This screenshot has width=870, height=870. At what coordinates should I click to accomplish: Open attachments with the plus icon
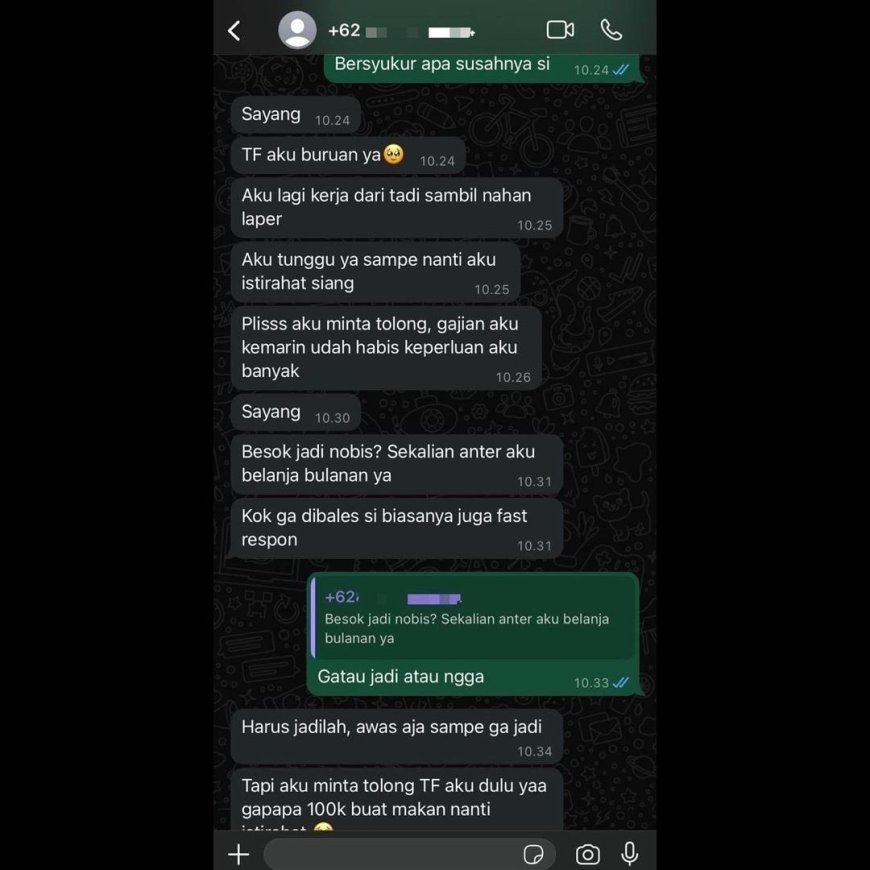click(239, 854)
